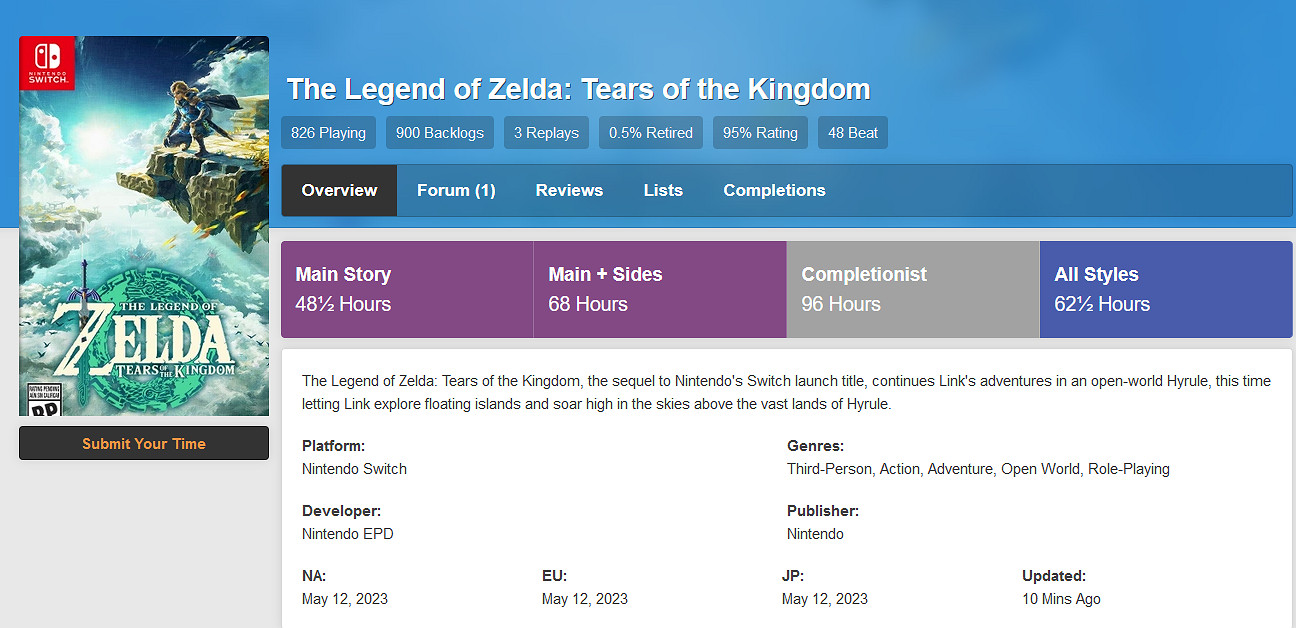Select the 900 Backlogs badge
The height and width of the screenshot is (628, 1296).
point(439,133)
